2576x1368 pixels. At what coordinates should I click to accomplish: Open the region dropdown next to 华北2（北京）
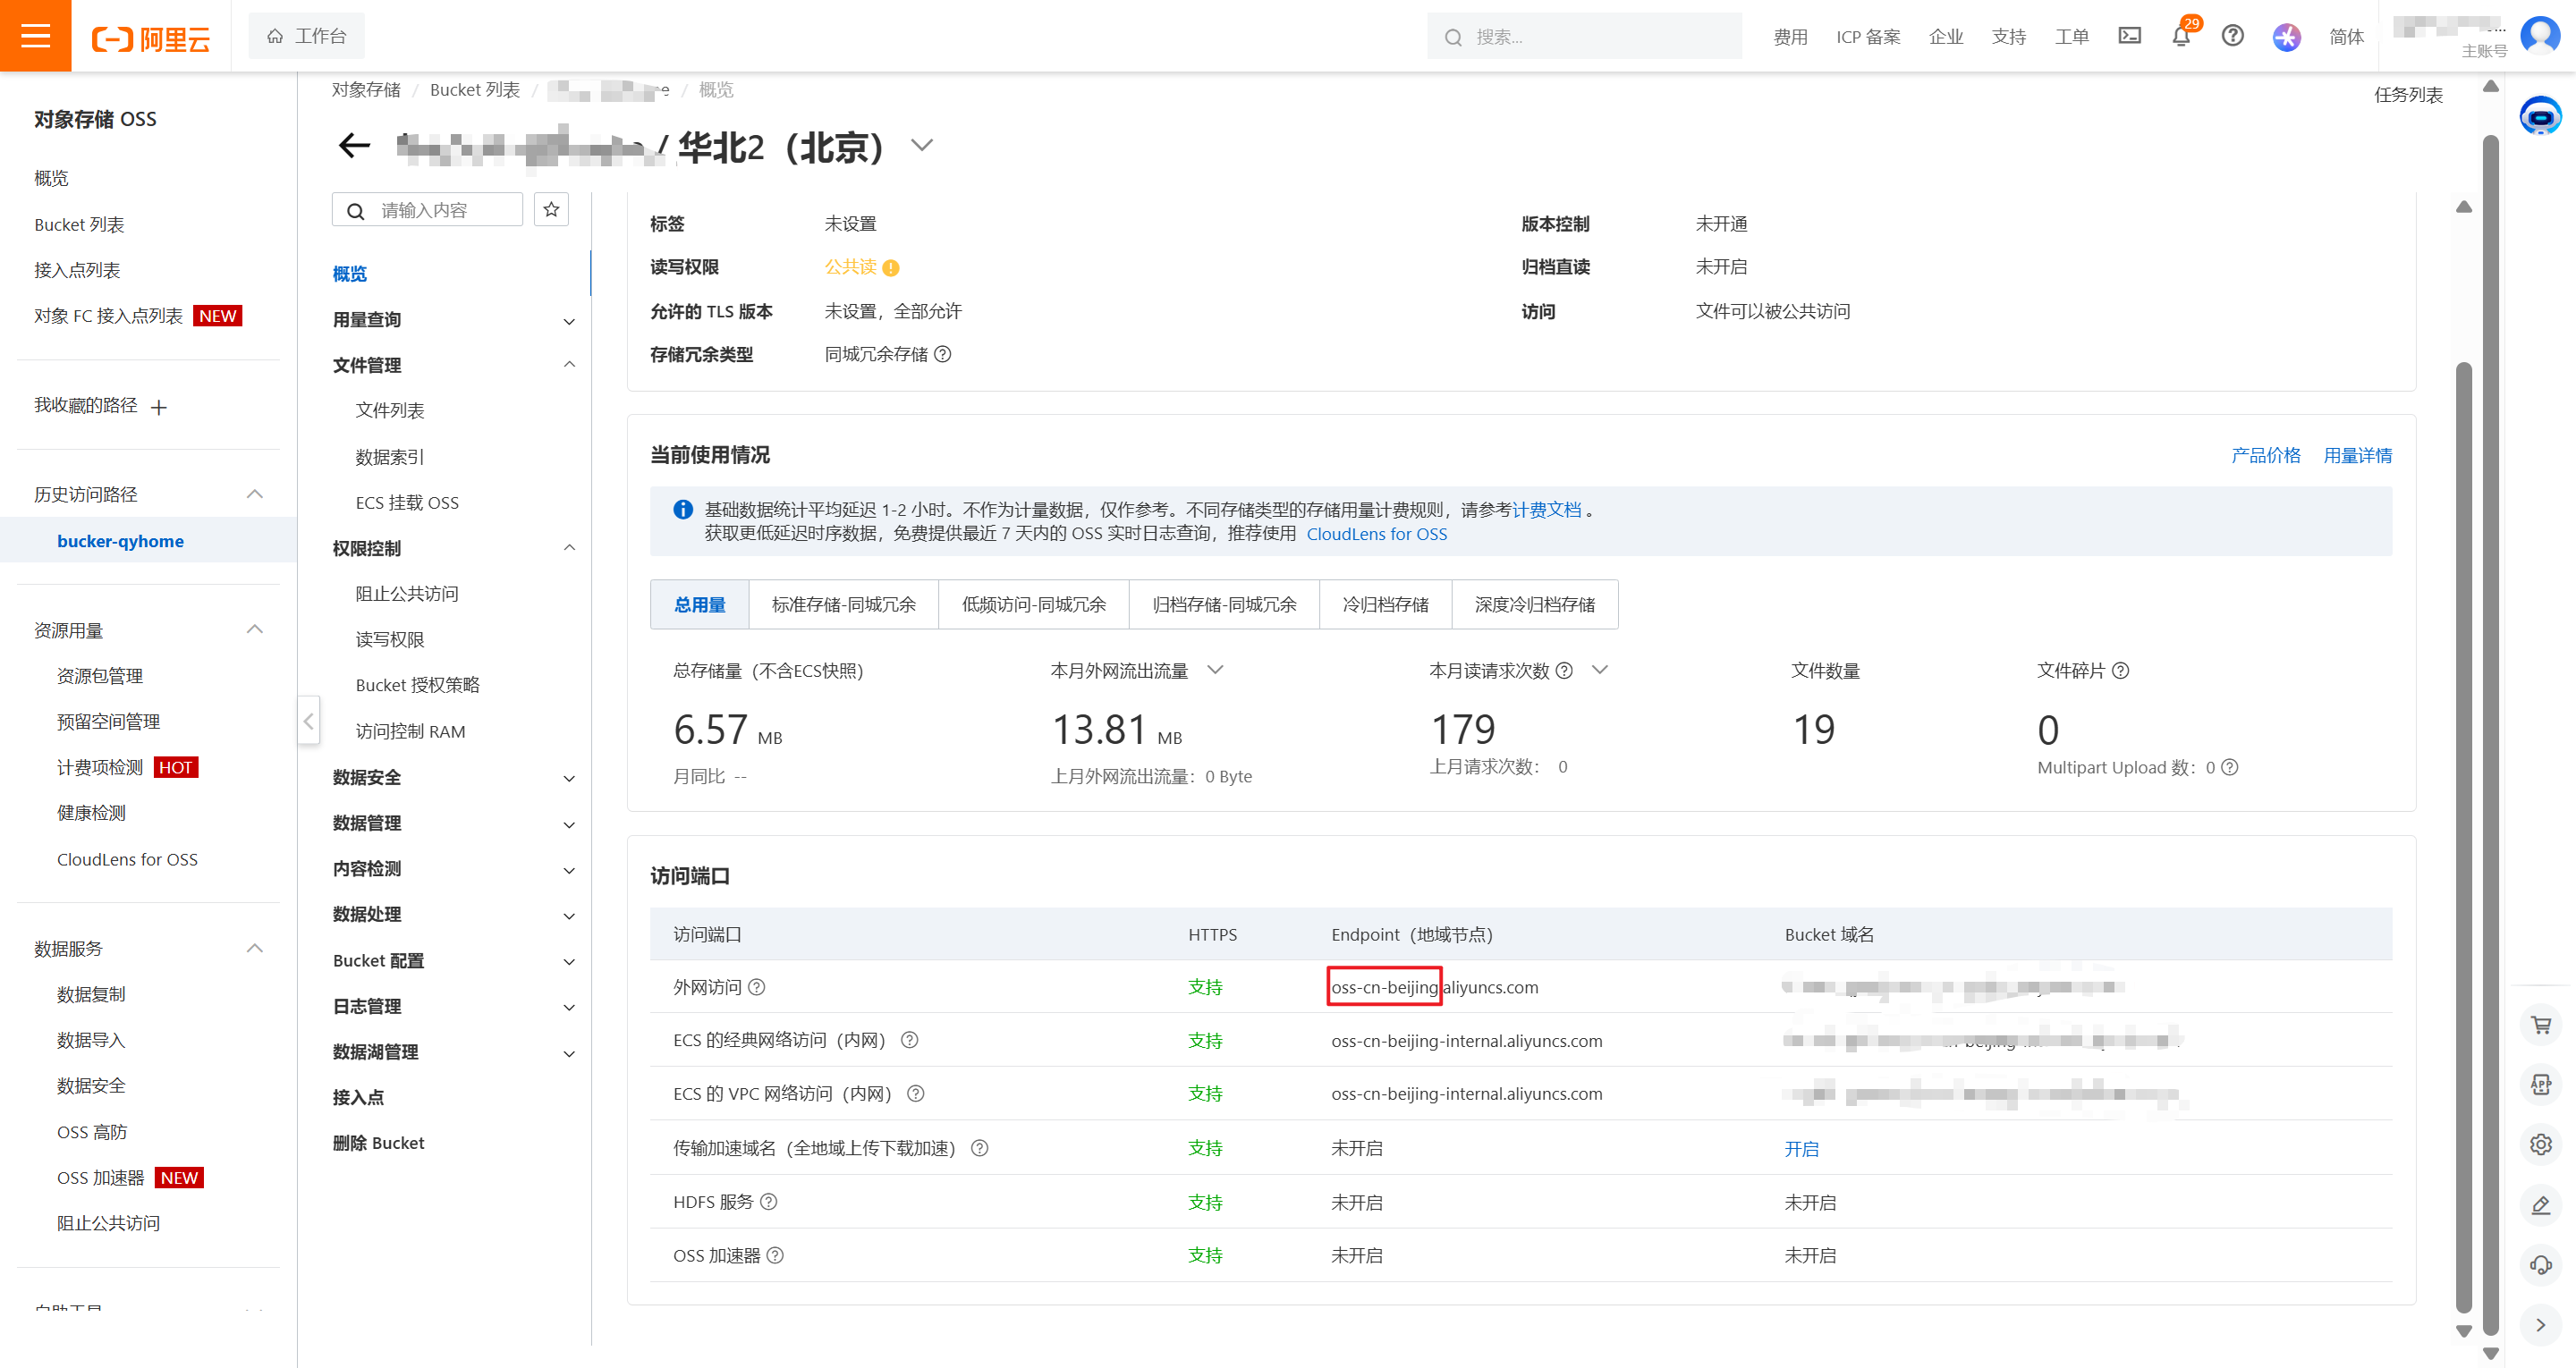click(x=922, y=146)
